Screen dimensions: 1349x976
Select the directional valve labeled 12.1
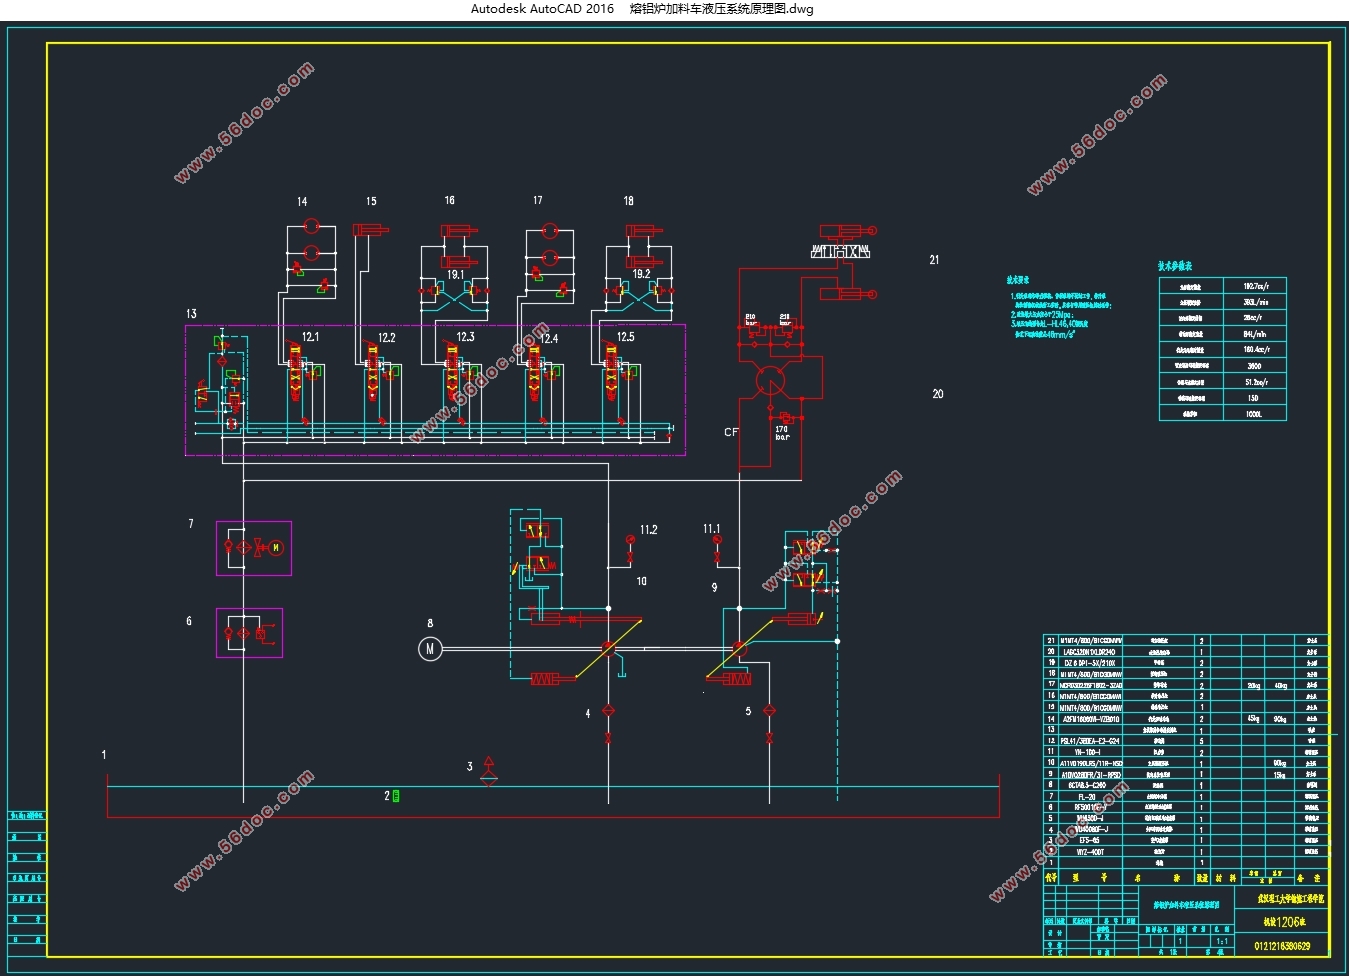coord(295,371)
